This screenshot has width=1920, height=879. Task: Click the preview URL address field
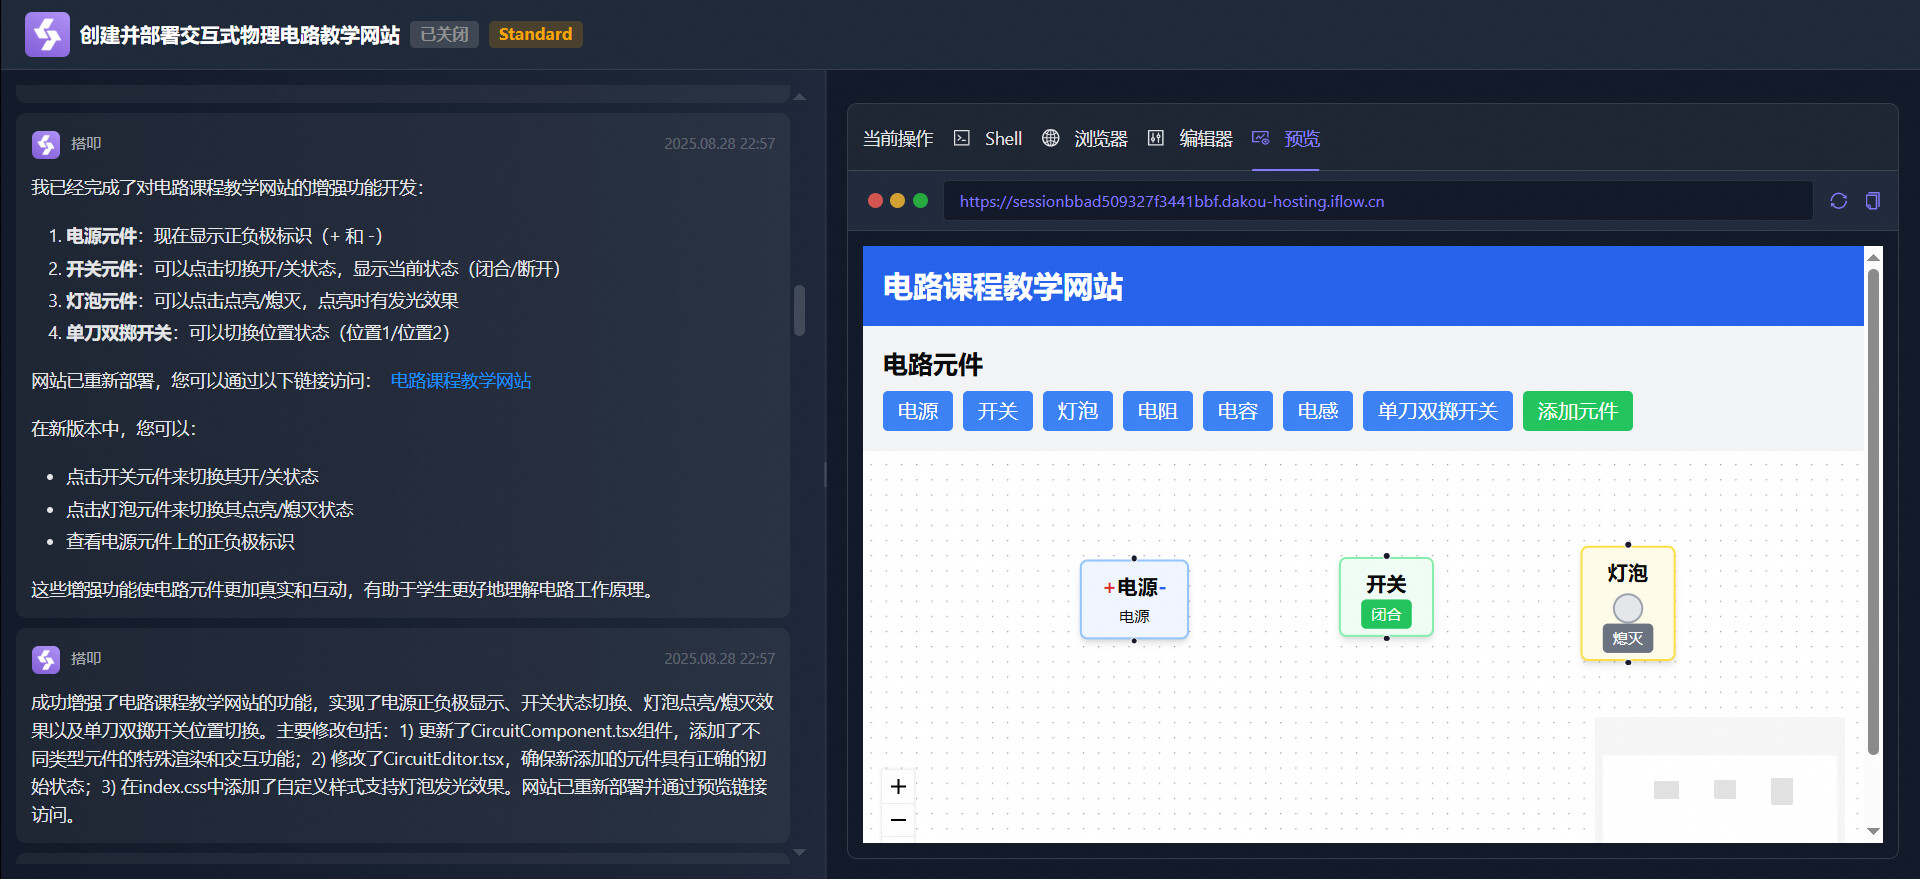click(x=1377, y=201)
